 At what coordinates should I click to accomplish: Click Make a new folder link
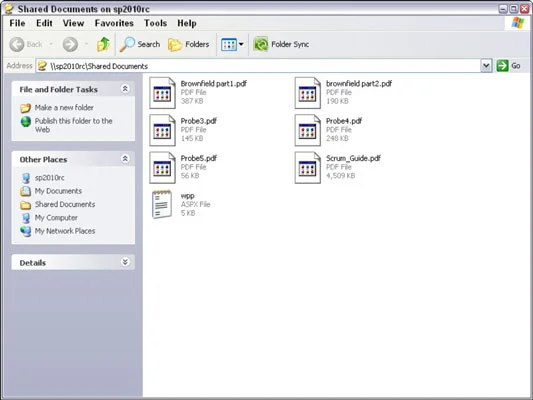[x=64, y=108]
